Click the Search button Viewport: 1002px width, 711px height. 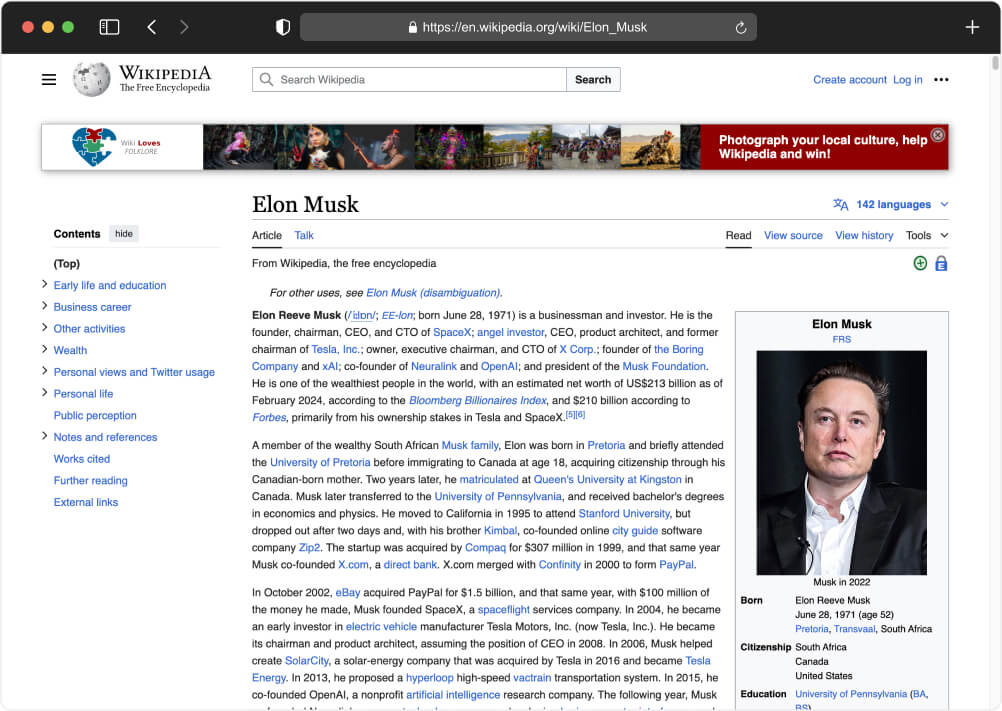tap(593, 79)
